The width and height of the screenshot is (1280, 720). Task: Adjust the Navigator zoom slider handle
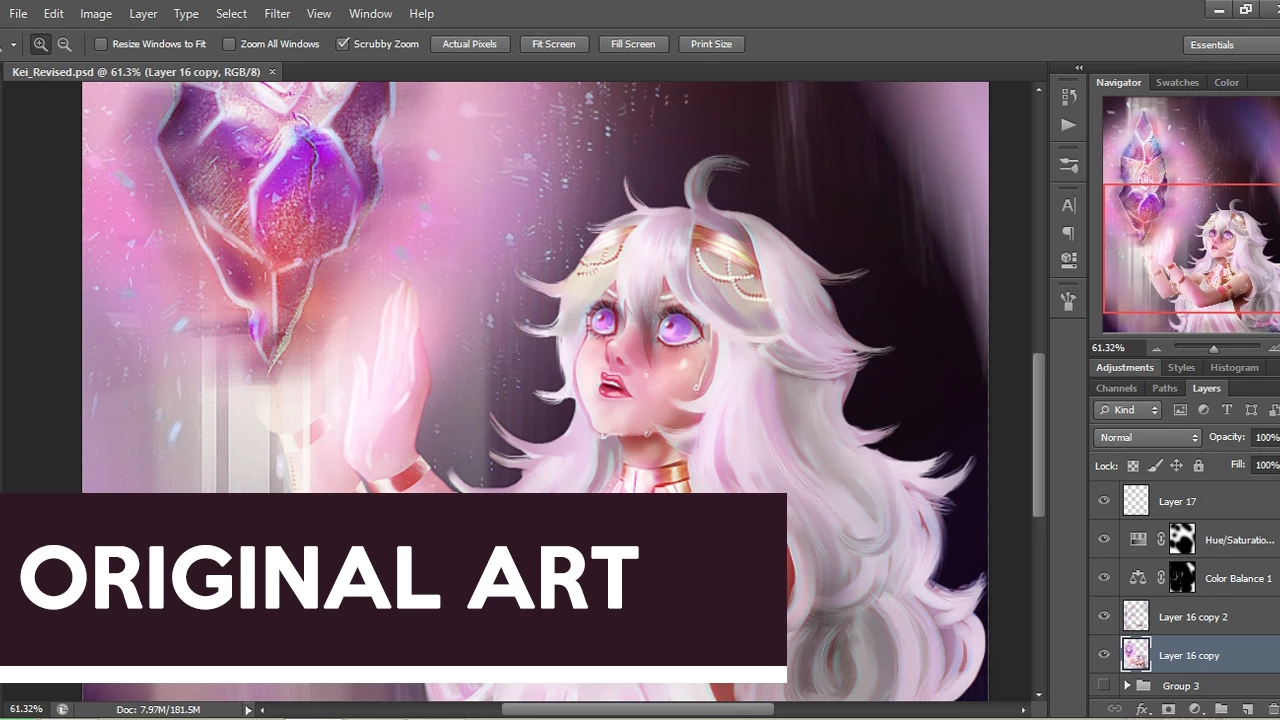coord(1214,349)
